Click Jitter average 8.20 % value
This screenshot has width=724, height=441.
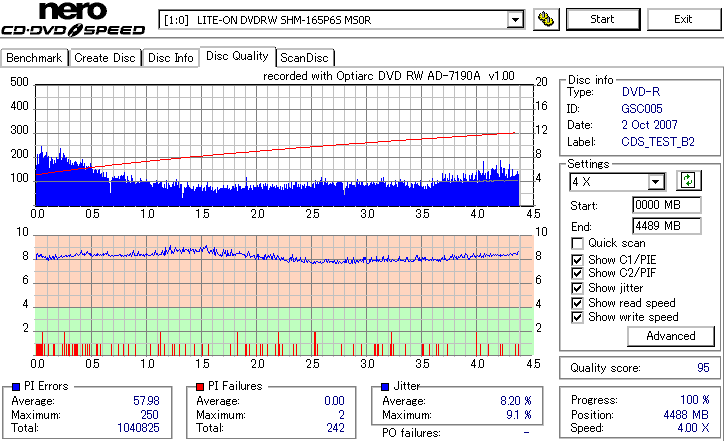516,401
